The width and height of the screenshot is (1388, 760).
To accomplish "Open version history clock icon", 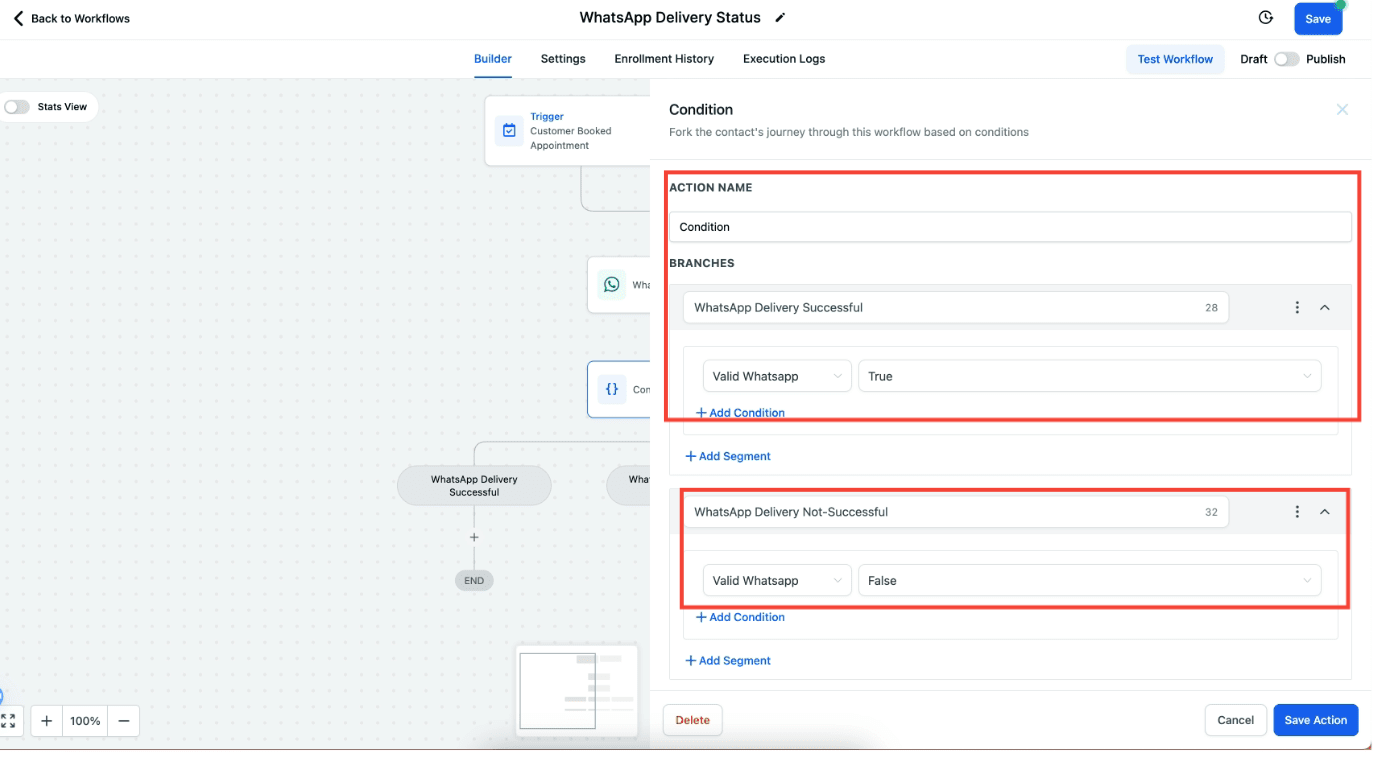I will click(x=1265, y=18).
